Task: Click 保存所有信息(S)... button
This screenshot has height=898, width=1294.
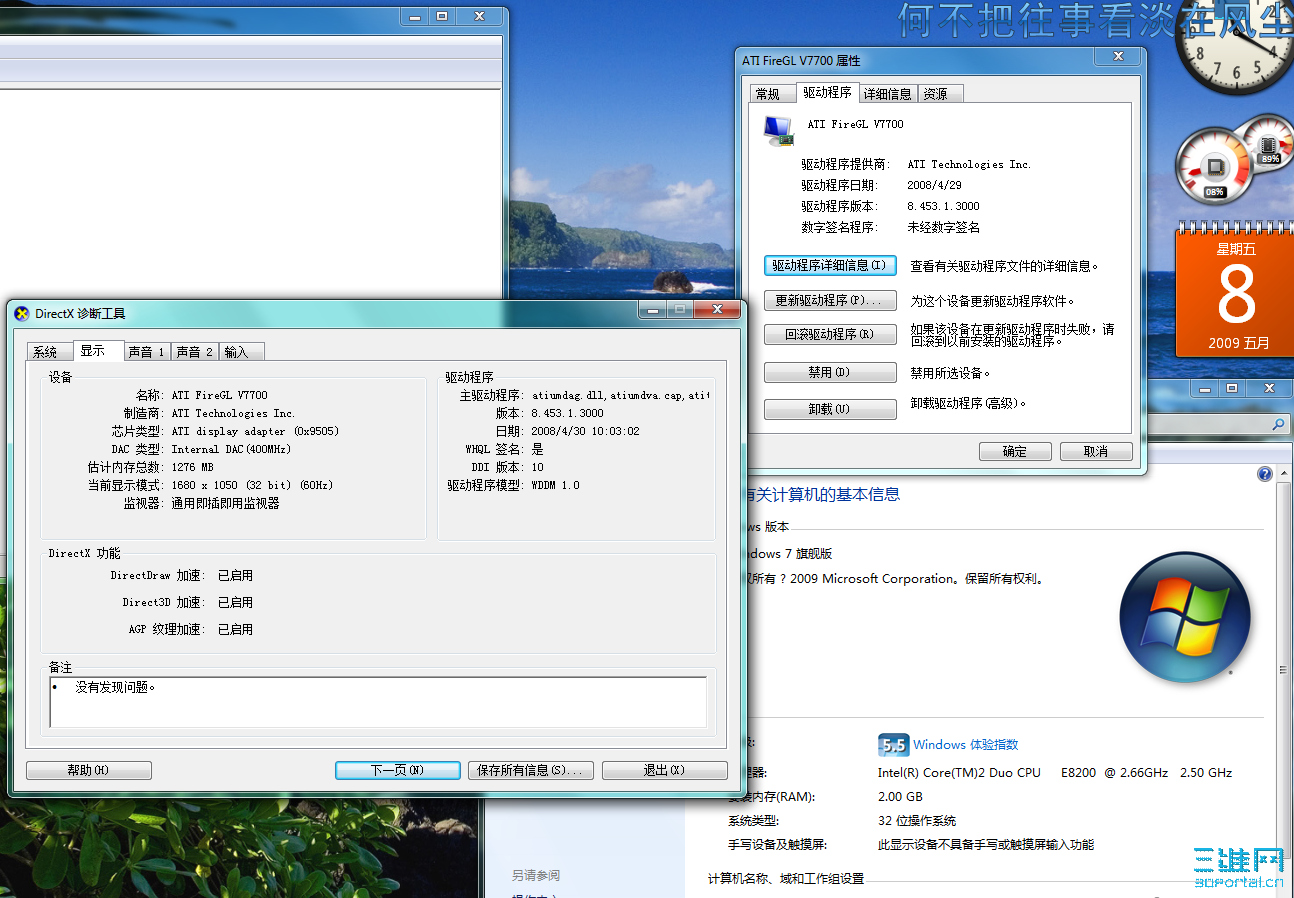Action: [531, 770]
